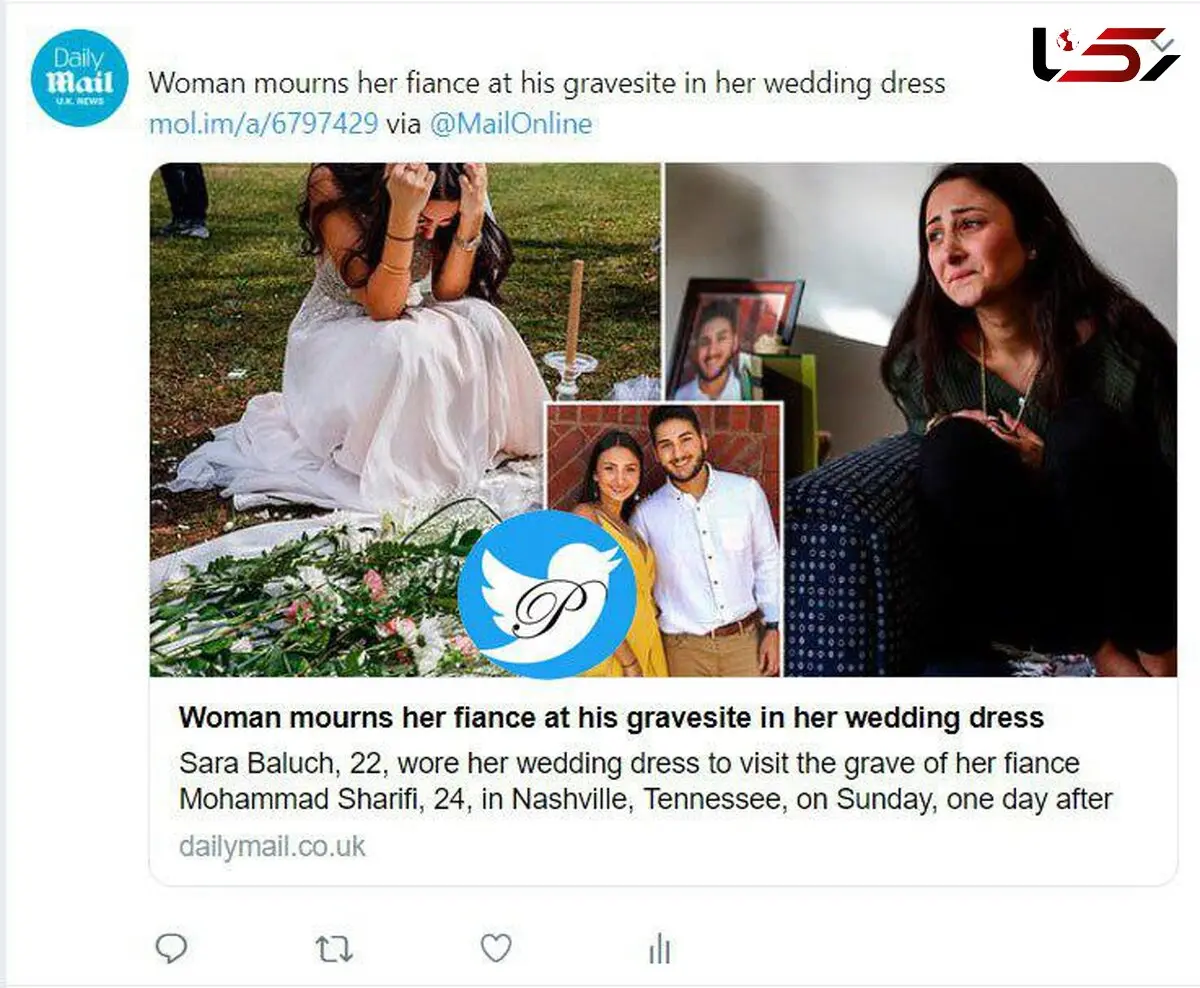The height and width of the screenshot is (988, 1200).
Task: Open the bold card headline about wedding dress
Action: click(611, 717)
